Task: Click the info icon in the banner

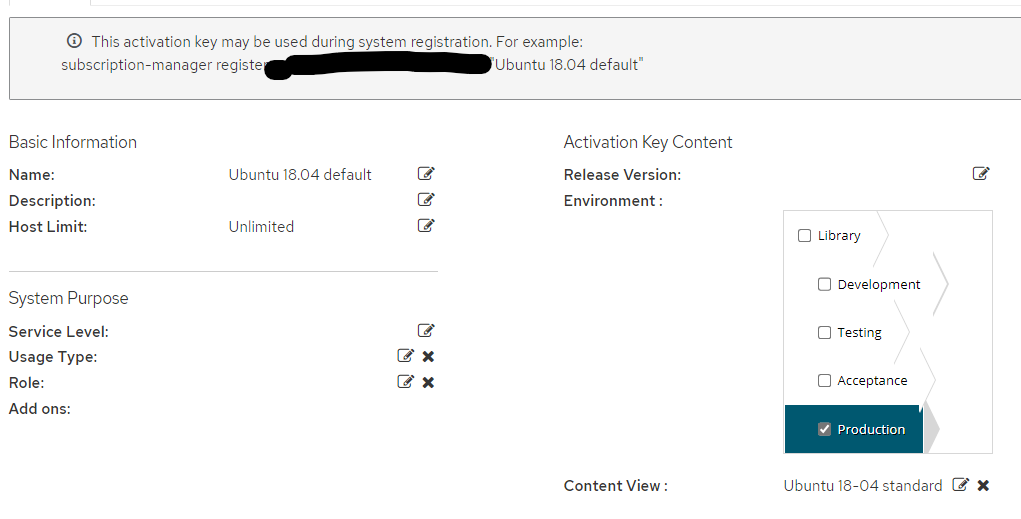Action: pos(74,41)
